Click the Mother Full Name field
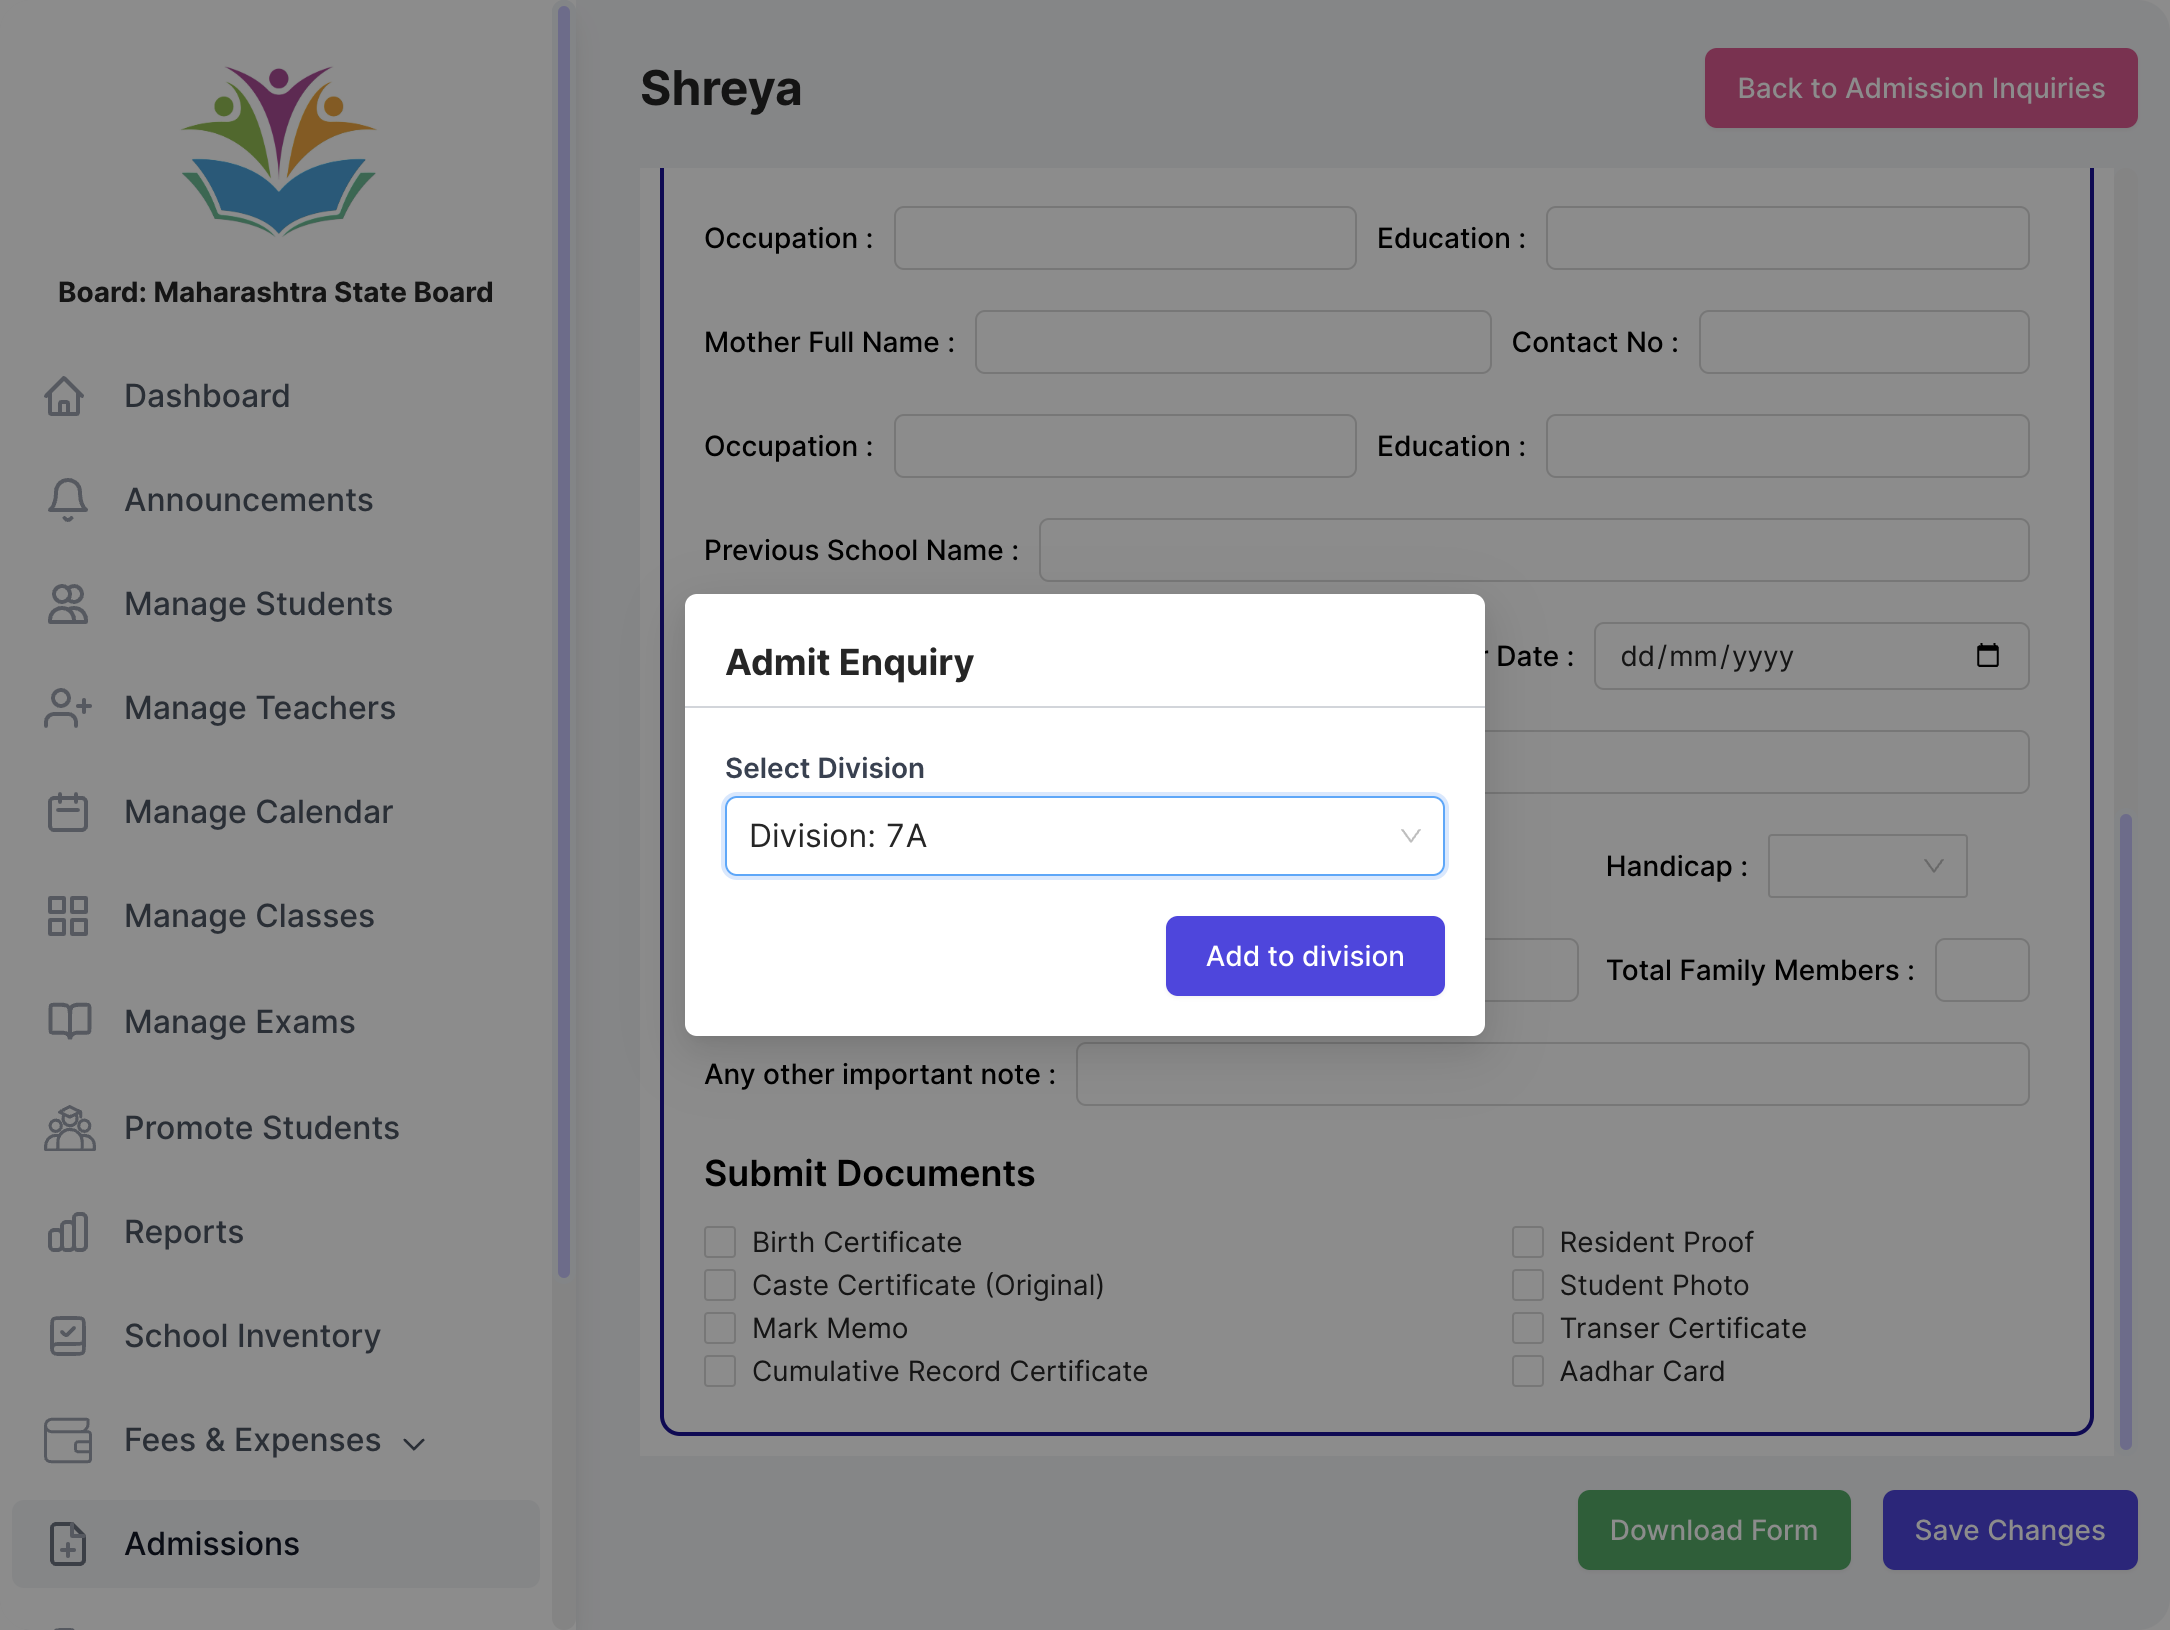The height and width of the screenshot is (1630, 2170). 1233,342
